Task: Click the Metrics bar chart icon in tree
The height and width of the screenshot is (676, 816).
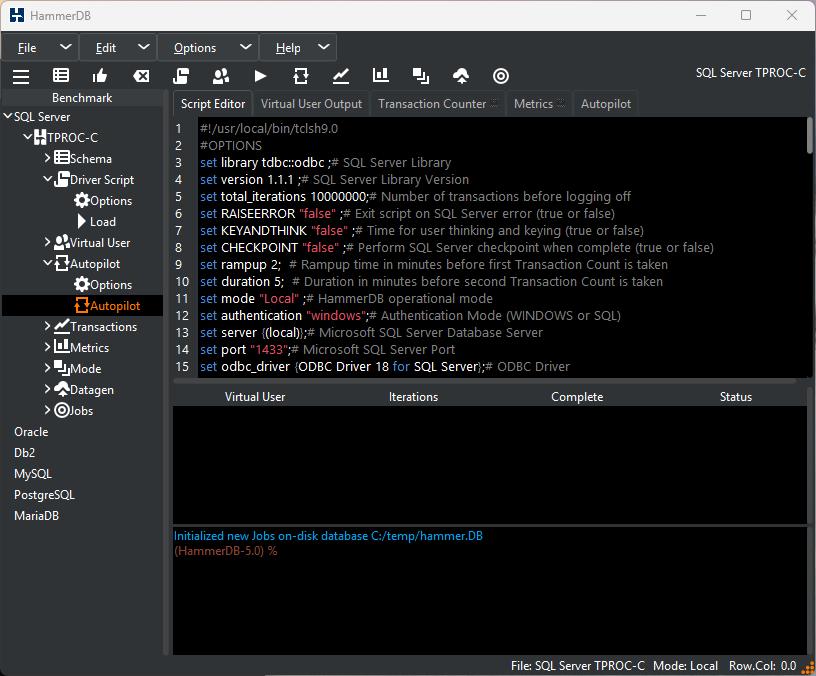Action: (62, 347)
